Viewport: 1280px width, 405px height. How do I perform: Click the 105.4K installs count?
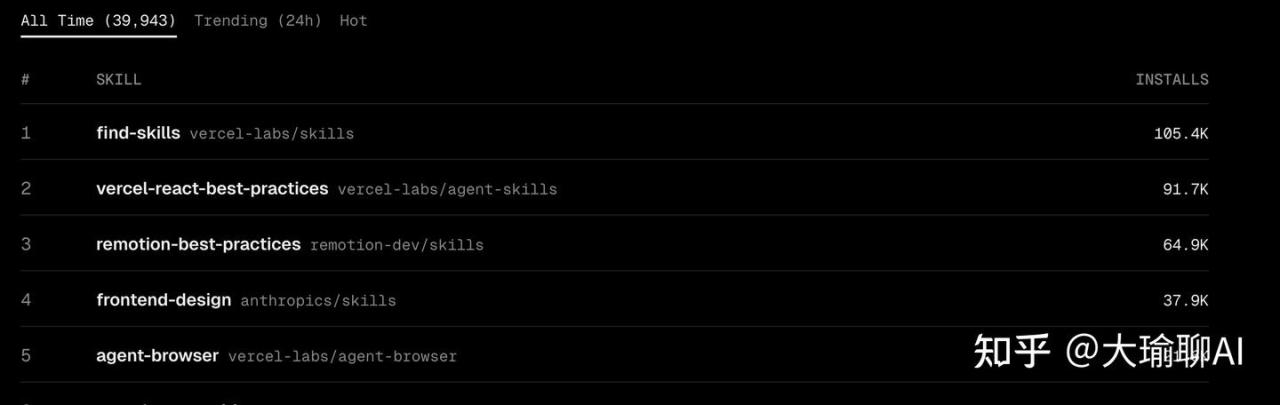pyautogui.click(x=1180, y=133)
